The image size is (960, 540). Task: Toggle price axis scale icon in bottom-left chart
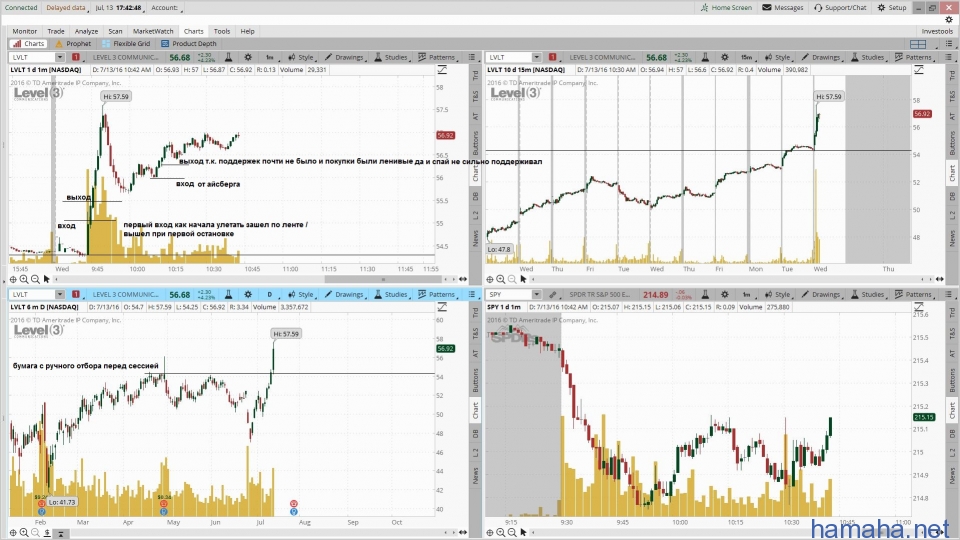tap(442, 307)
